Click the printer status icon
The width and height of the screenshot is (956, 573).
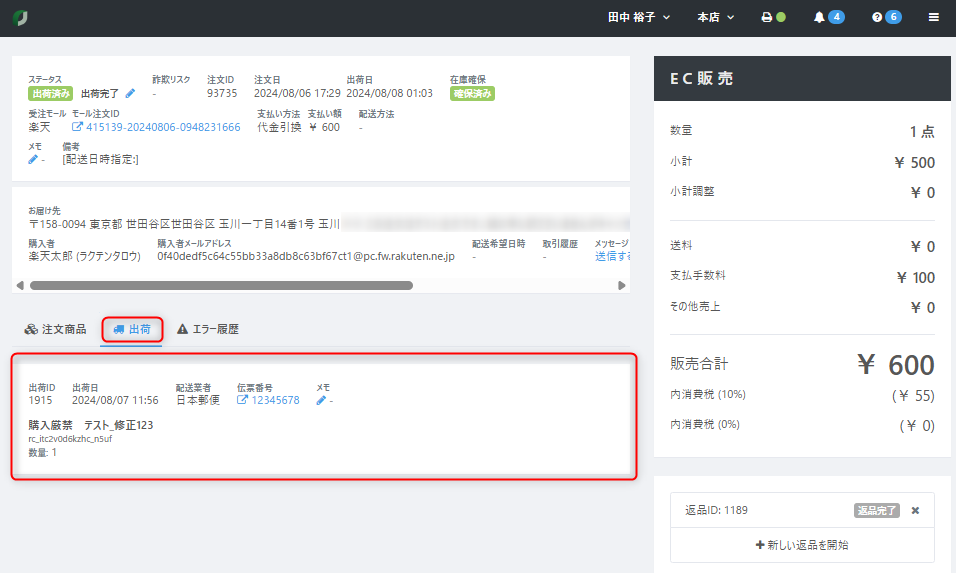pos(766,17)
